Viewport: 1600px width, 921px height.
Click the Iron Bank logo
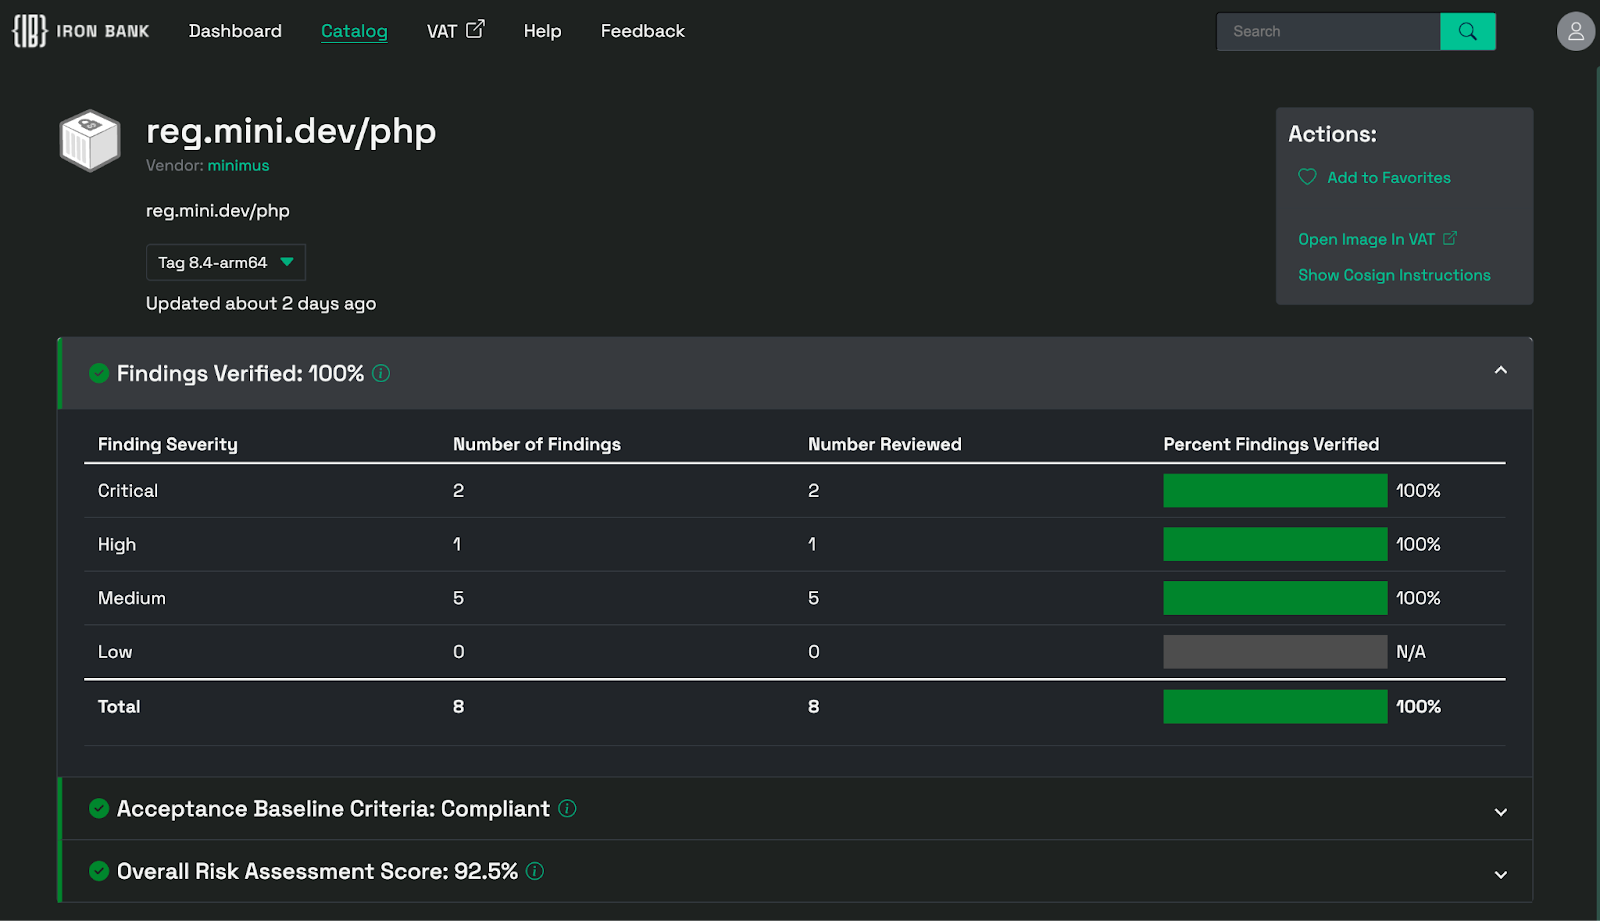[80, 31]
